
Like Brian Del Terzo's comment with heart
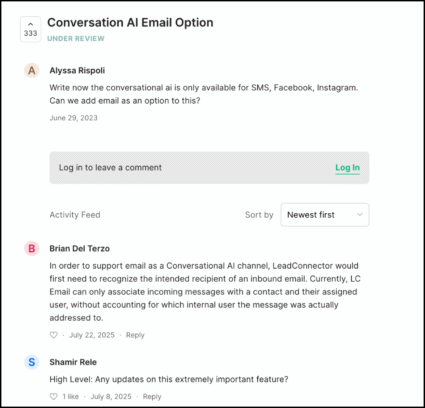click(x=54, y=335)
